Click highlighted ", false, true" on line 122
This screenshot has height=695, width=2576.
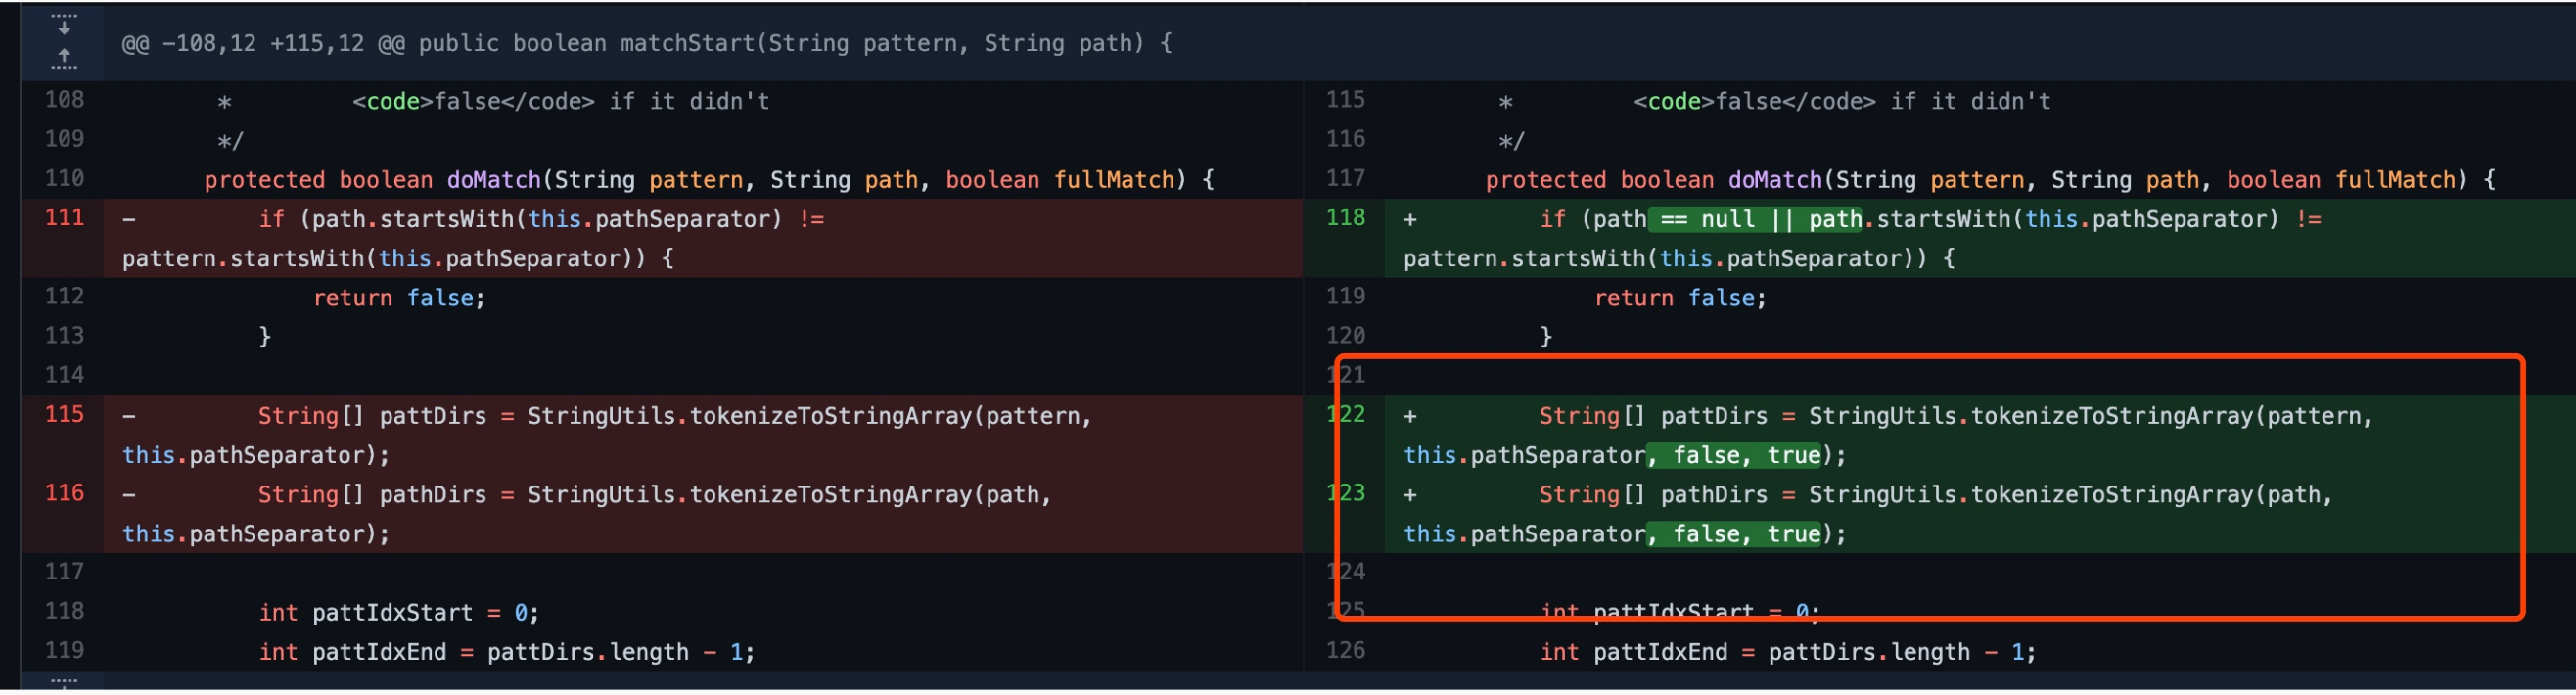coord(1735,456)
